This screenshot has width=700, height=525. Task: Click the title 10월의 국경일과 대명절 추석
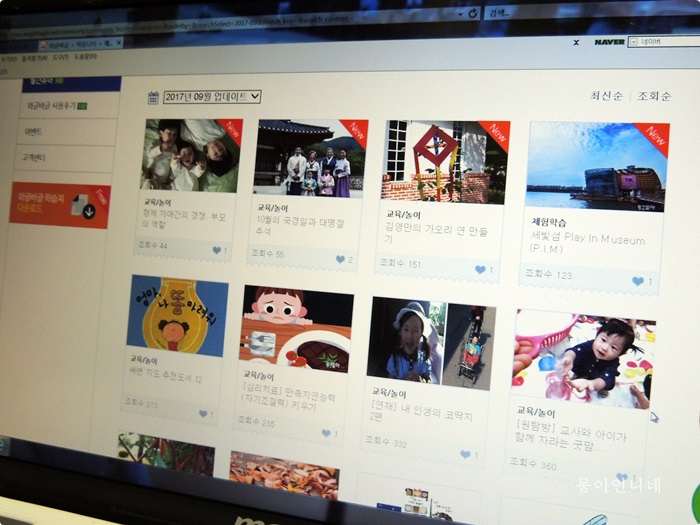pos(300,226)
